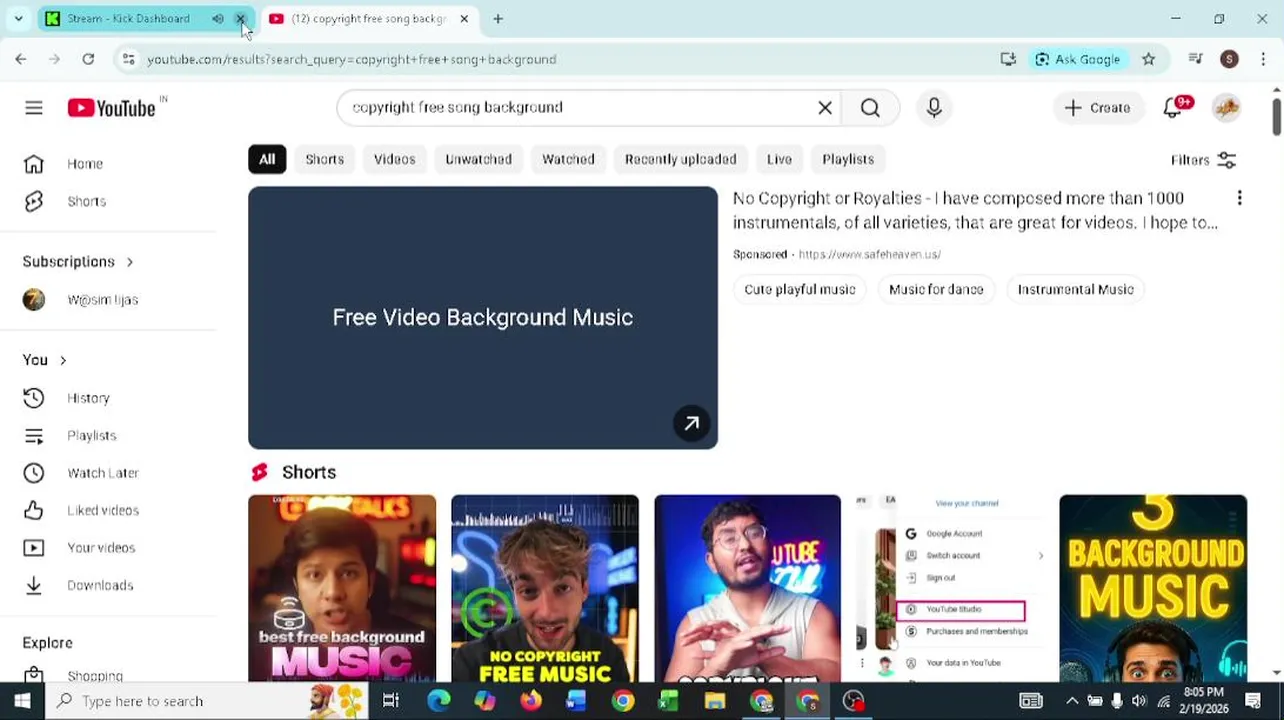
Task: Select the Watched filter chip
Action: tap(568, 159)
